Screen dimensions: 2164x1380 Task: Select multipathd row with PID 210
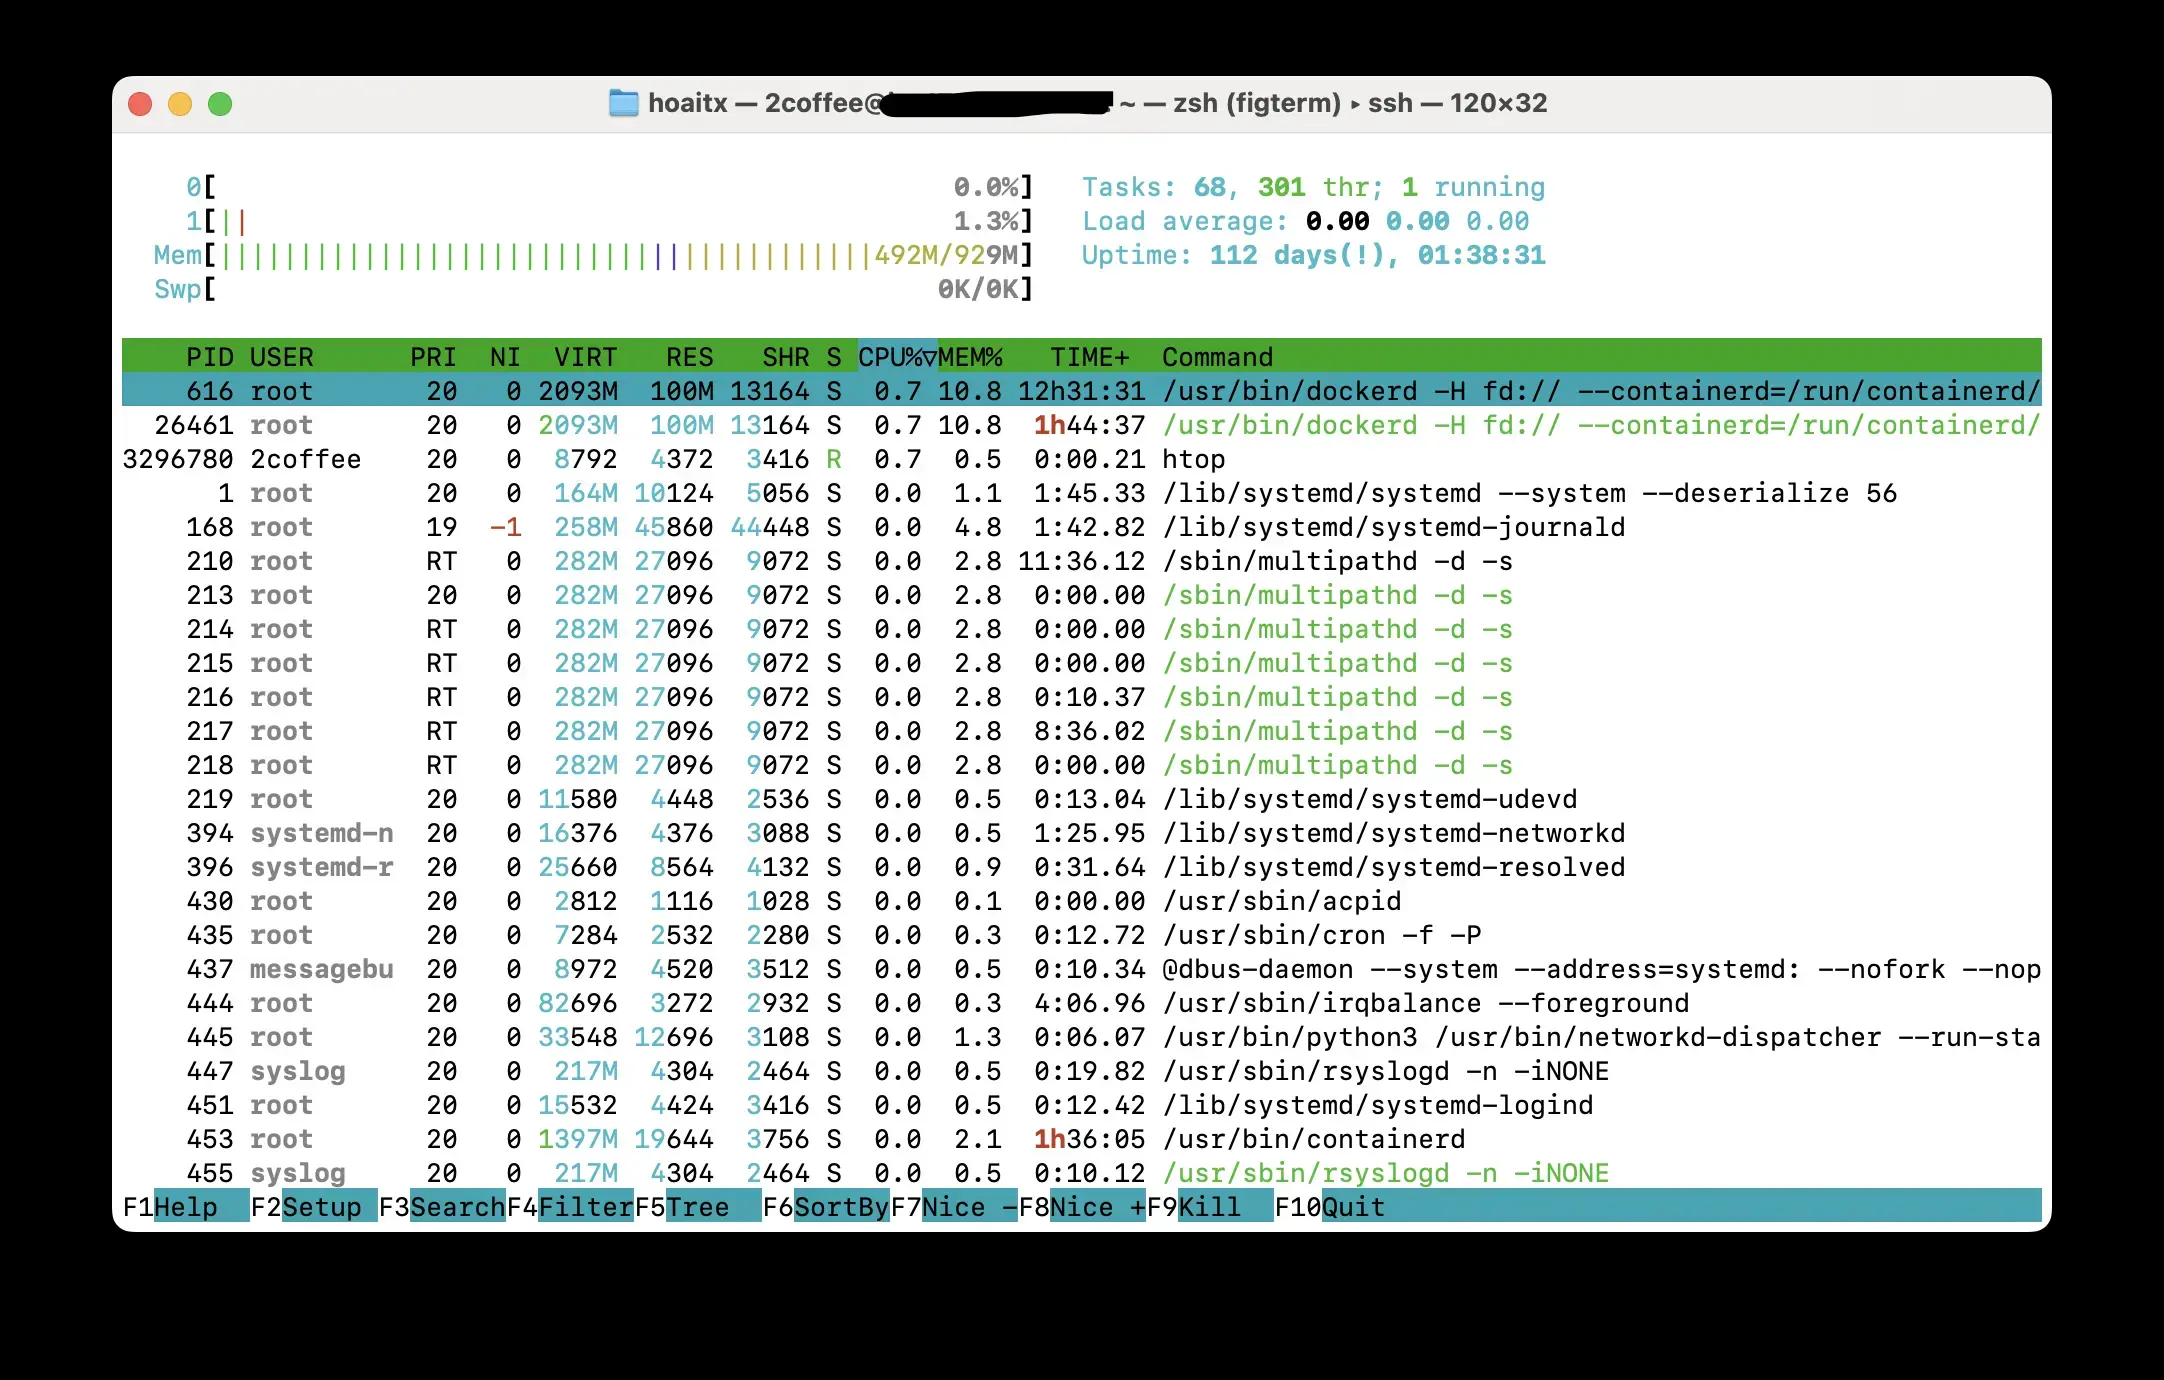[x=1081, y=561]
